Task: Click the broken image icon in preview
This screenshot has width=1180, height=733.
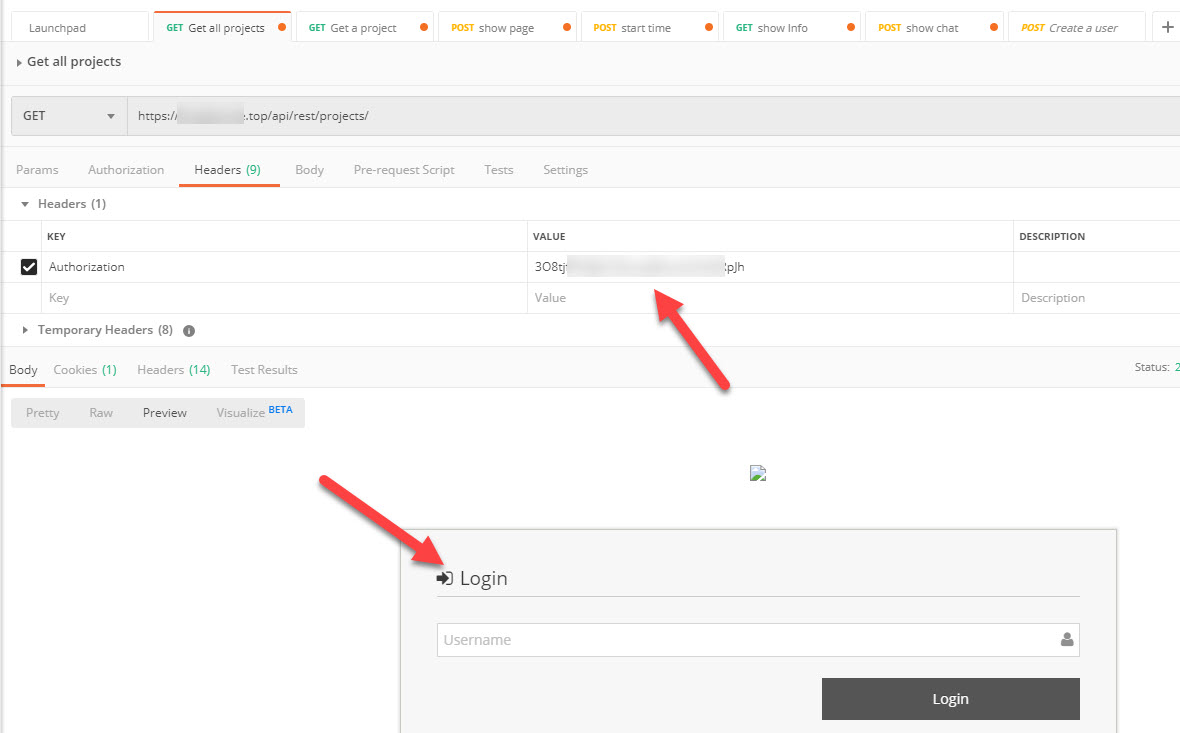Action: click(x=758, y=474)
